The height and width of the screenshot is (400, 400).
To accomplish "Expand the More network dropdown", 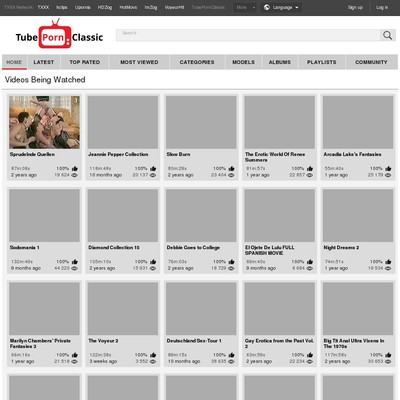I will (245, 7).
